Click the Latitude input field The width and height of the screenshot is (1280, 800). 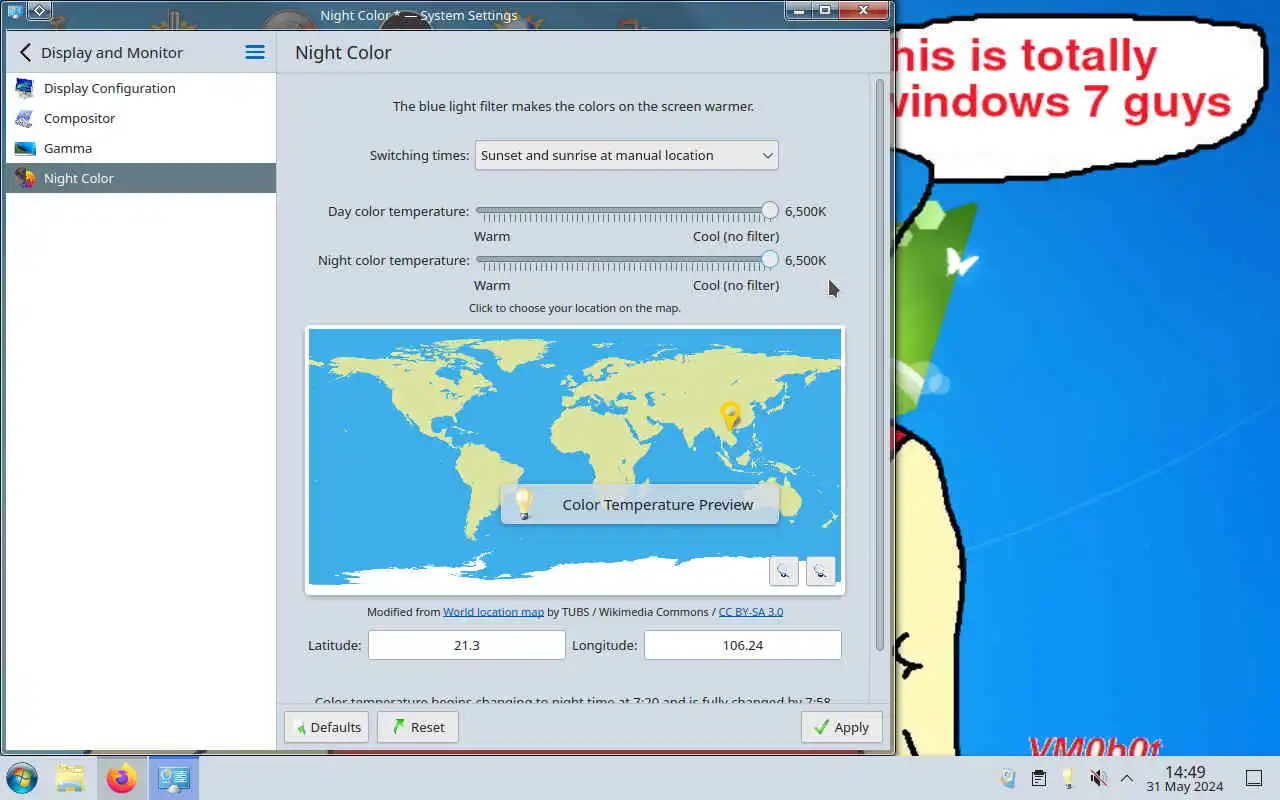(466, 645)
